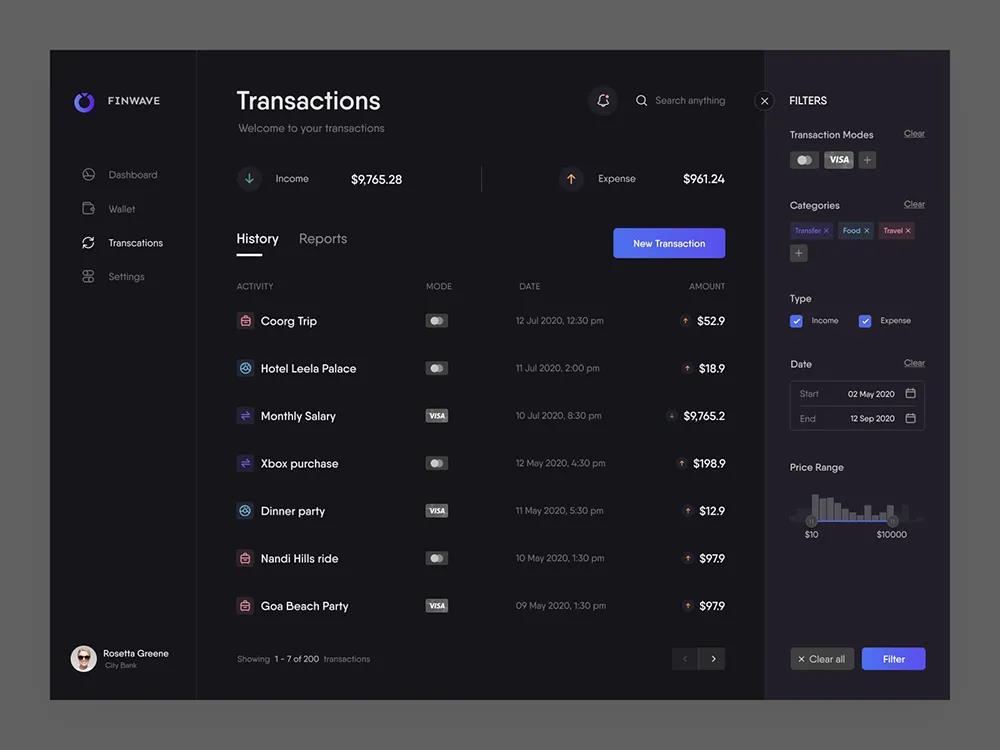The image size is (1000, 750).
Task: Click the search magnifier icon
Action: tap(642, 100)
